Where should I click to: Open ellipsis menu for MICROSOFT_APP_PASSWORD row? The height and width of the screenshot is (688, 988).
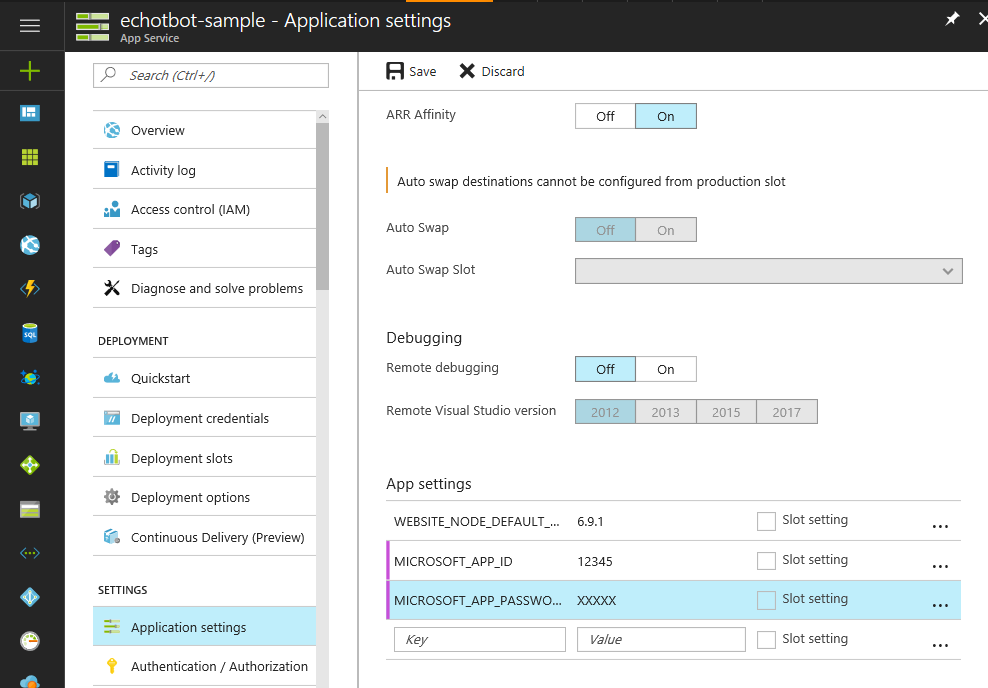coord(940,605)
